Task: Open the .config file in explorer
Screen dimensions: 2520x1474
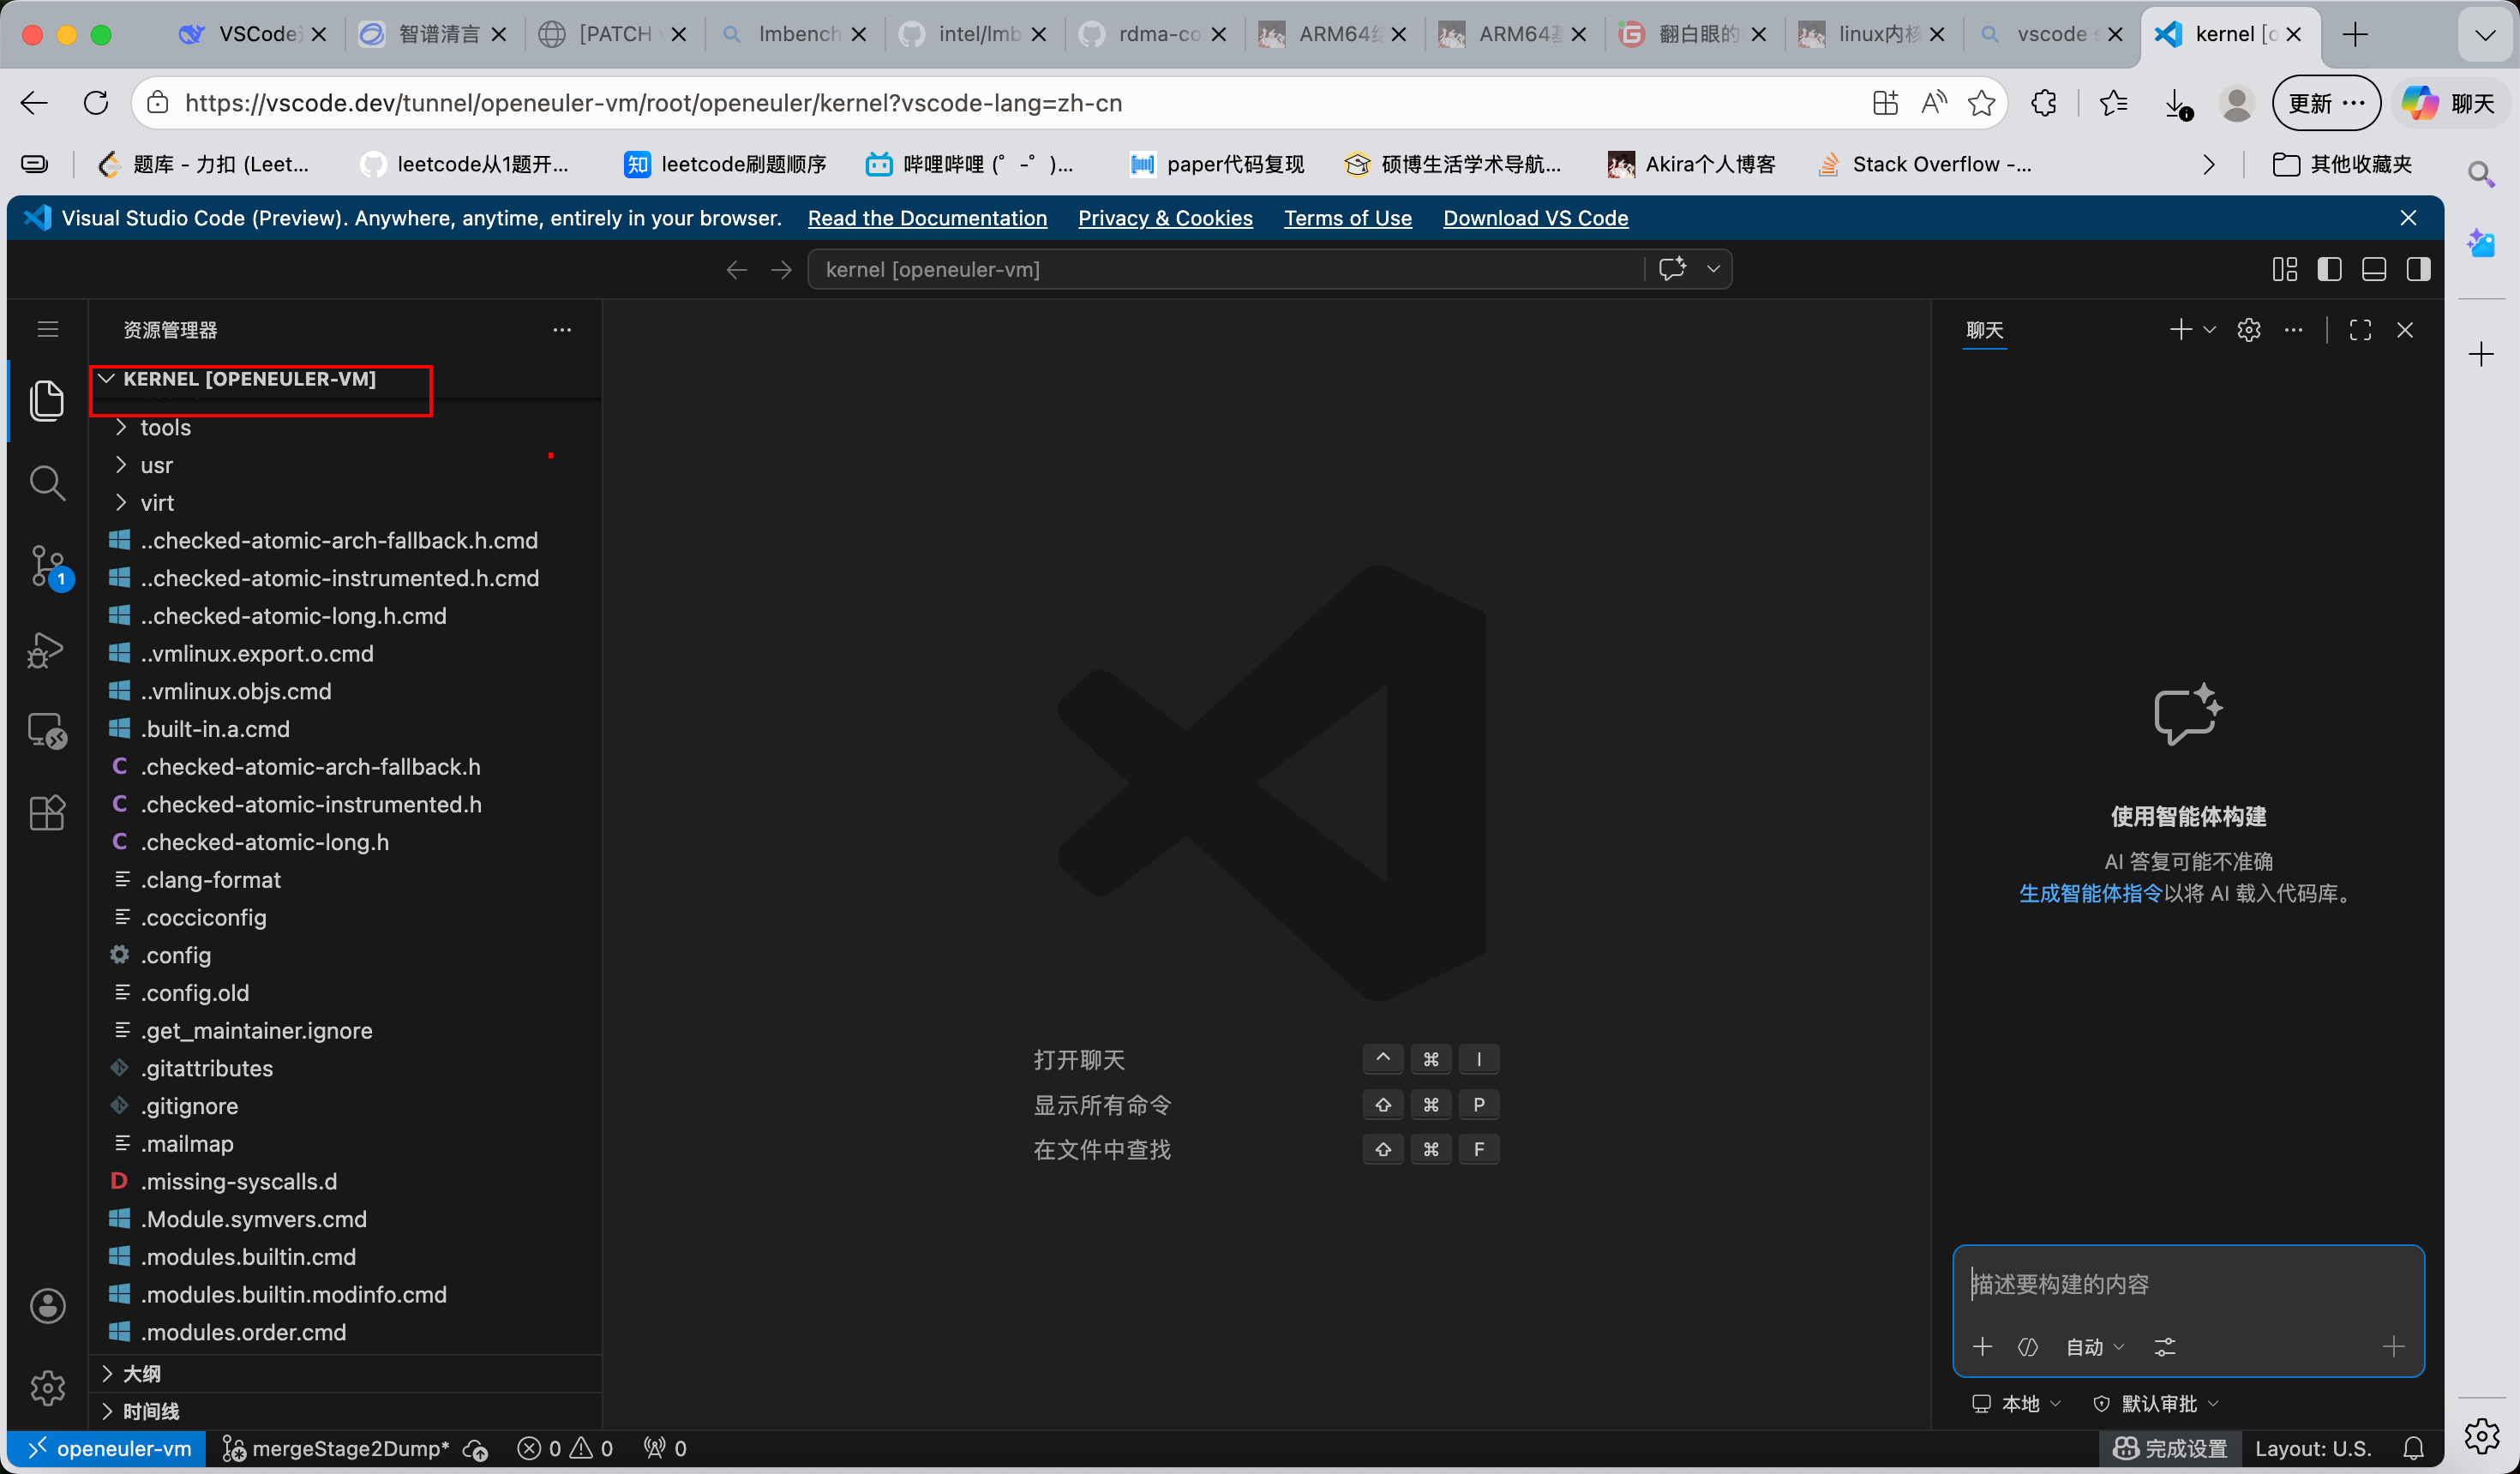Action: [x=176, y=955]
